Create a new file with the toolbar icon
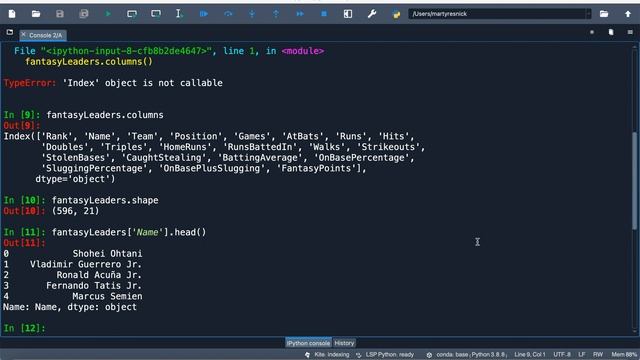The width and height of the screenshot is (640, 360). 12,14
